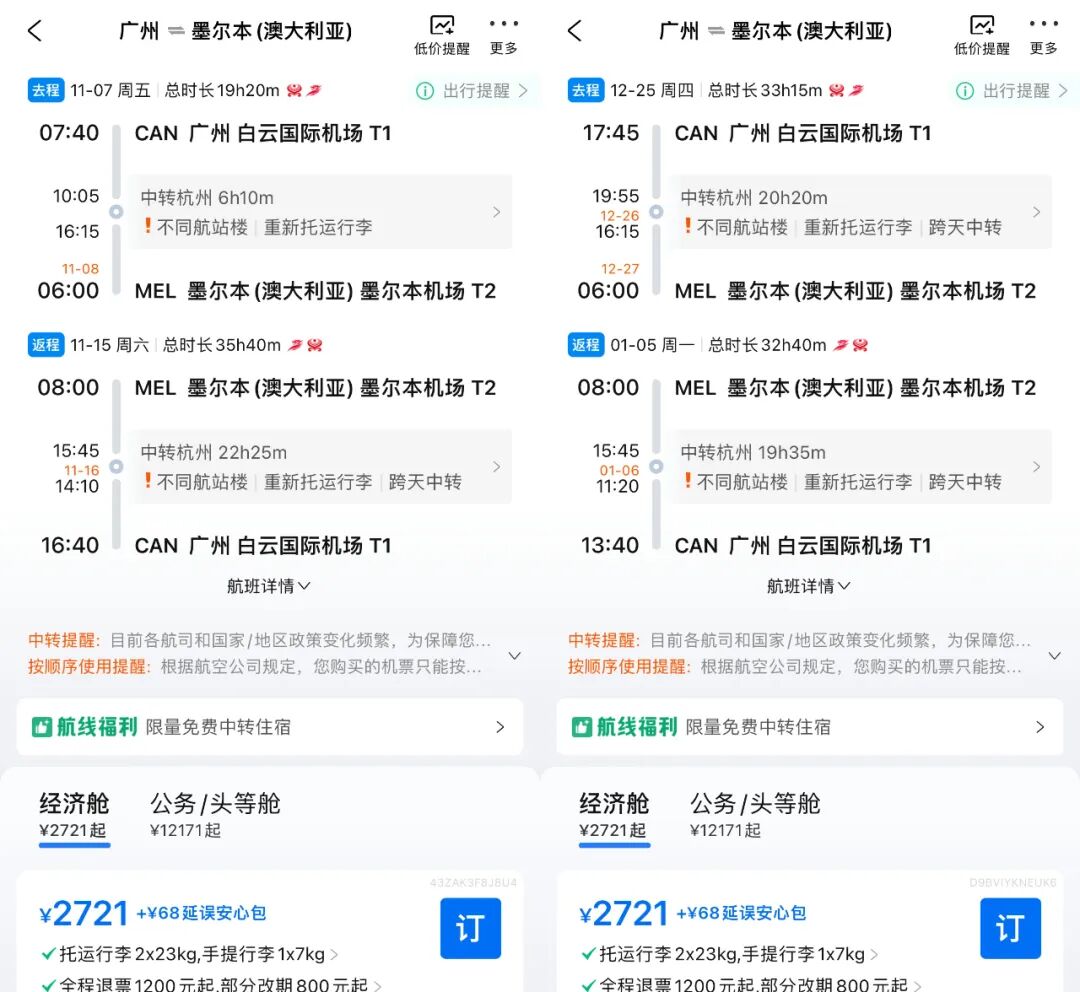
Task: Tap the 出行提醒 info icon
Action: [x=427, y=90]
